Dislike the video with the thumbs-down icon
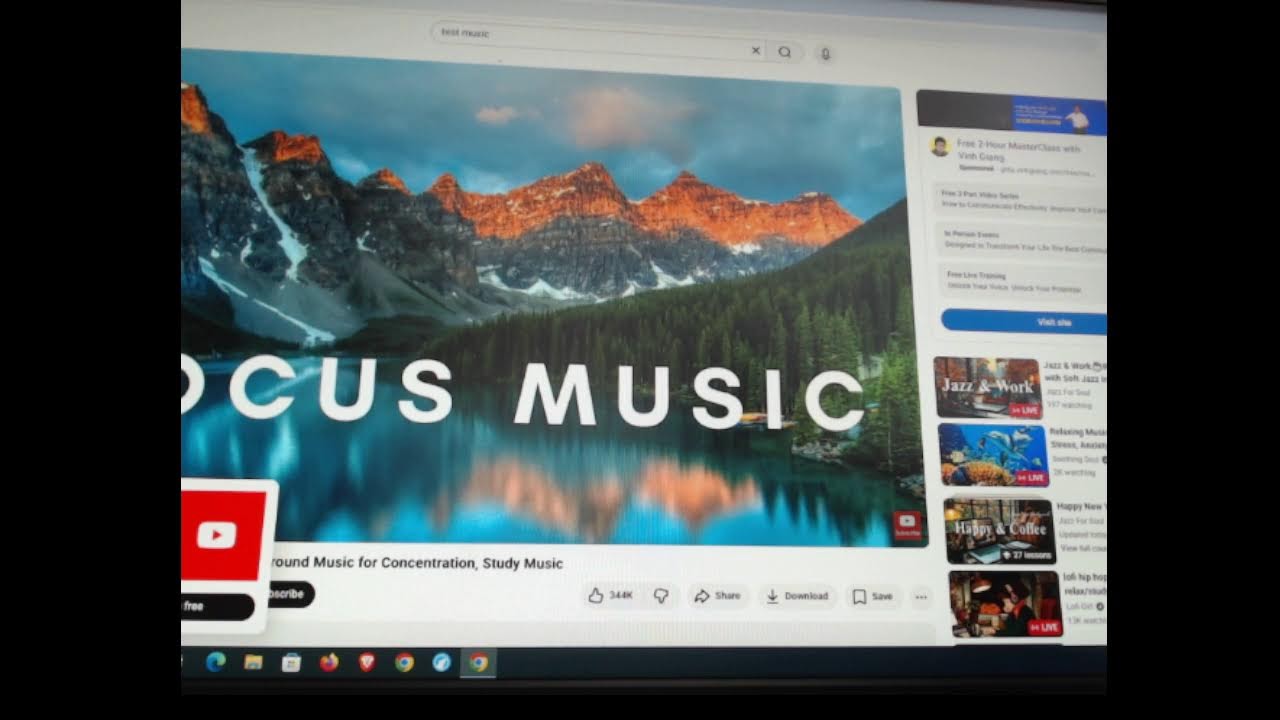Screen dimensions: 1280x720 [x=661, y=596]
